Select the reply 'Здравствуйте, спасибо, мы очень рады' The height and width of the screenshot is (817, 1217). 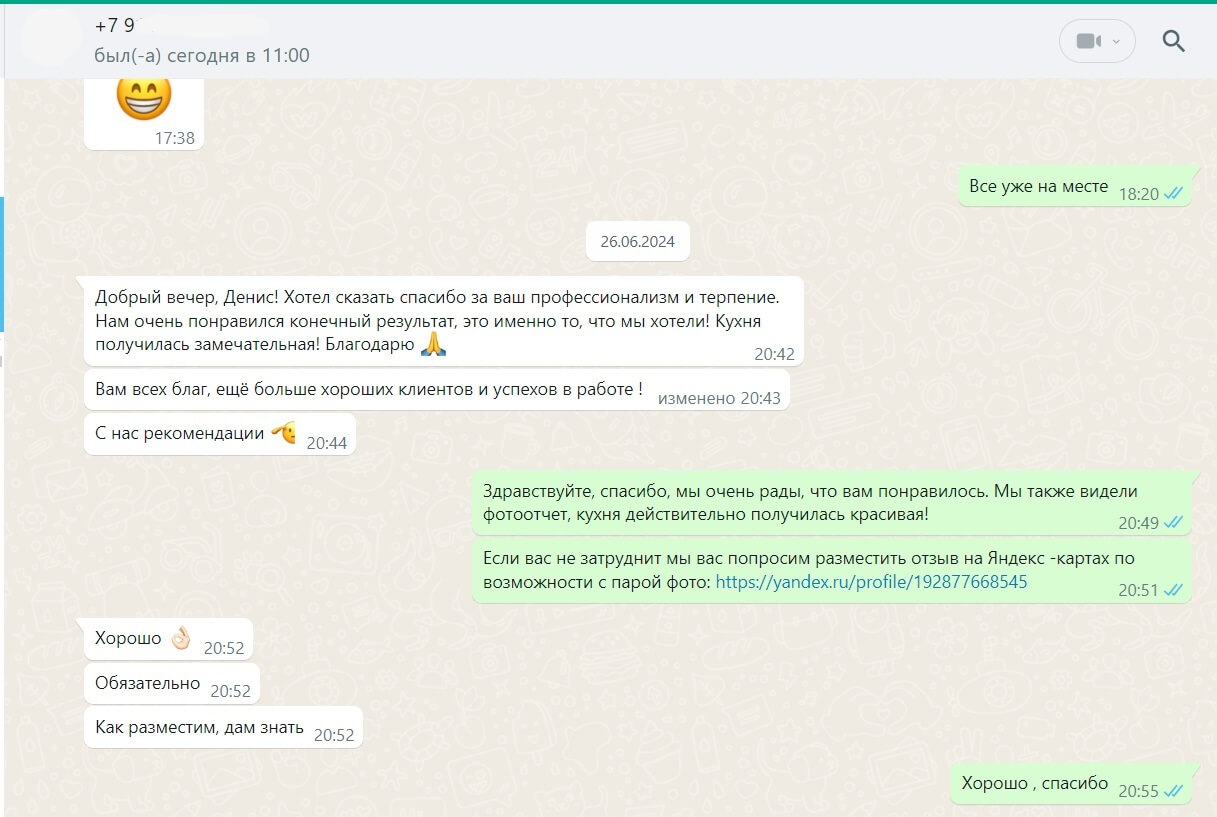(832, 503)
